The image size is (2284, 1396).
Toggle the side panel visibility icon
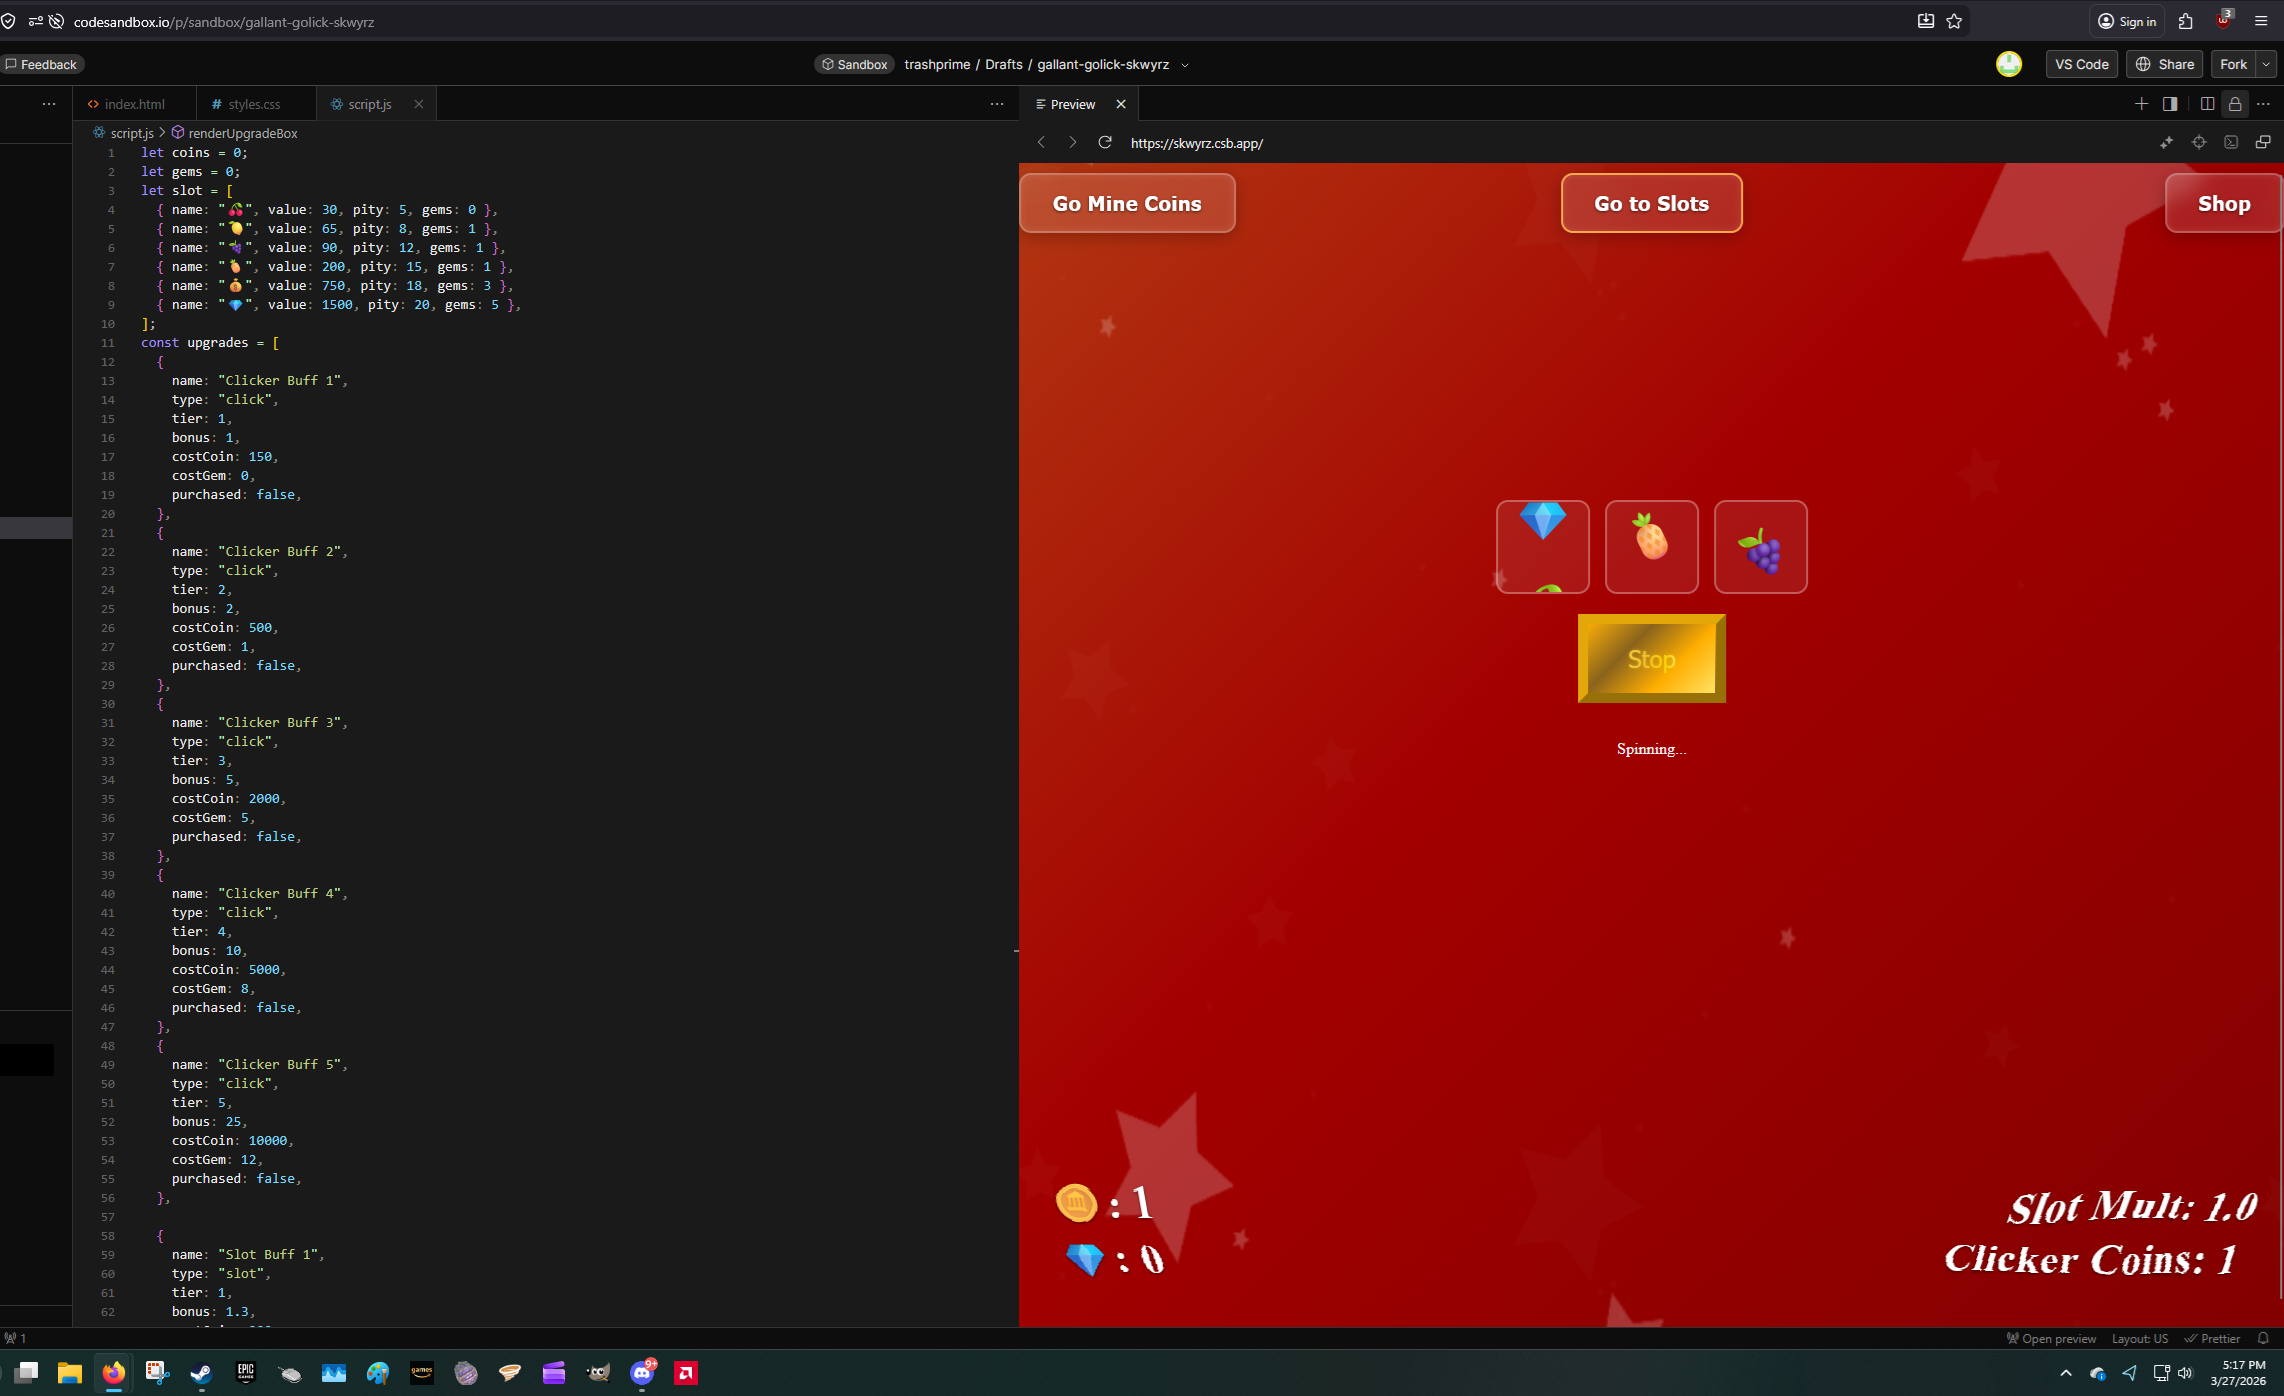(x=2170, y=104)
